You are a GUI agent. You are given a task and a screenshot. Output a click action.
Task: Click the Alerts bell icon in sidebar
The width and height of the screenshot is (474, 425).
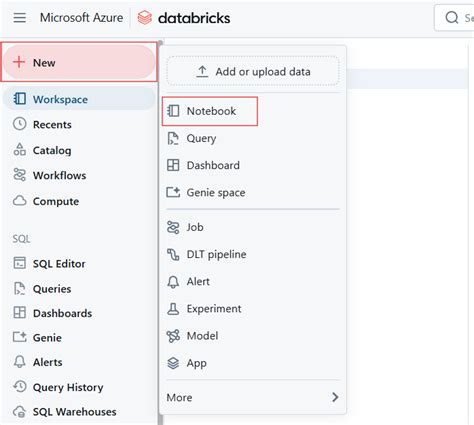click(x=20, y=362)
